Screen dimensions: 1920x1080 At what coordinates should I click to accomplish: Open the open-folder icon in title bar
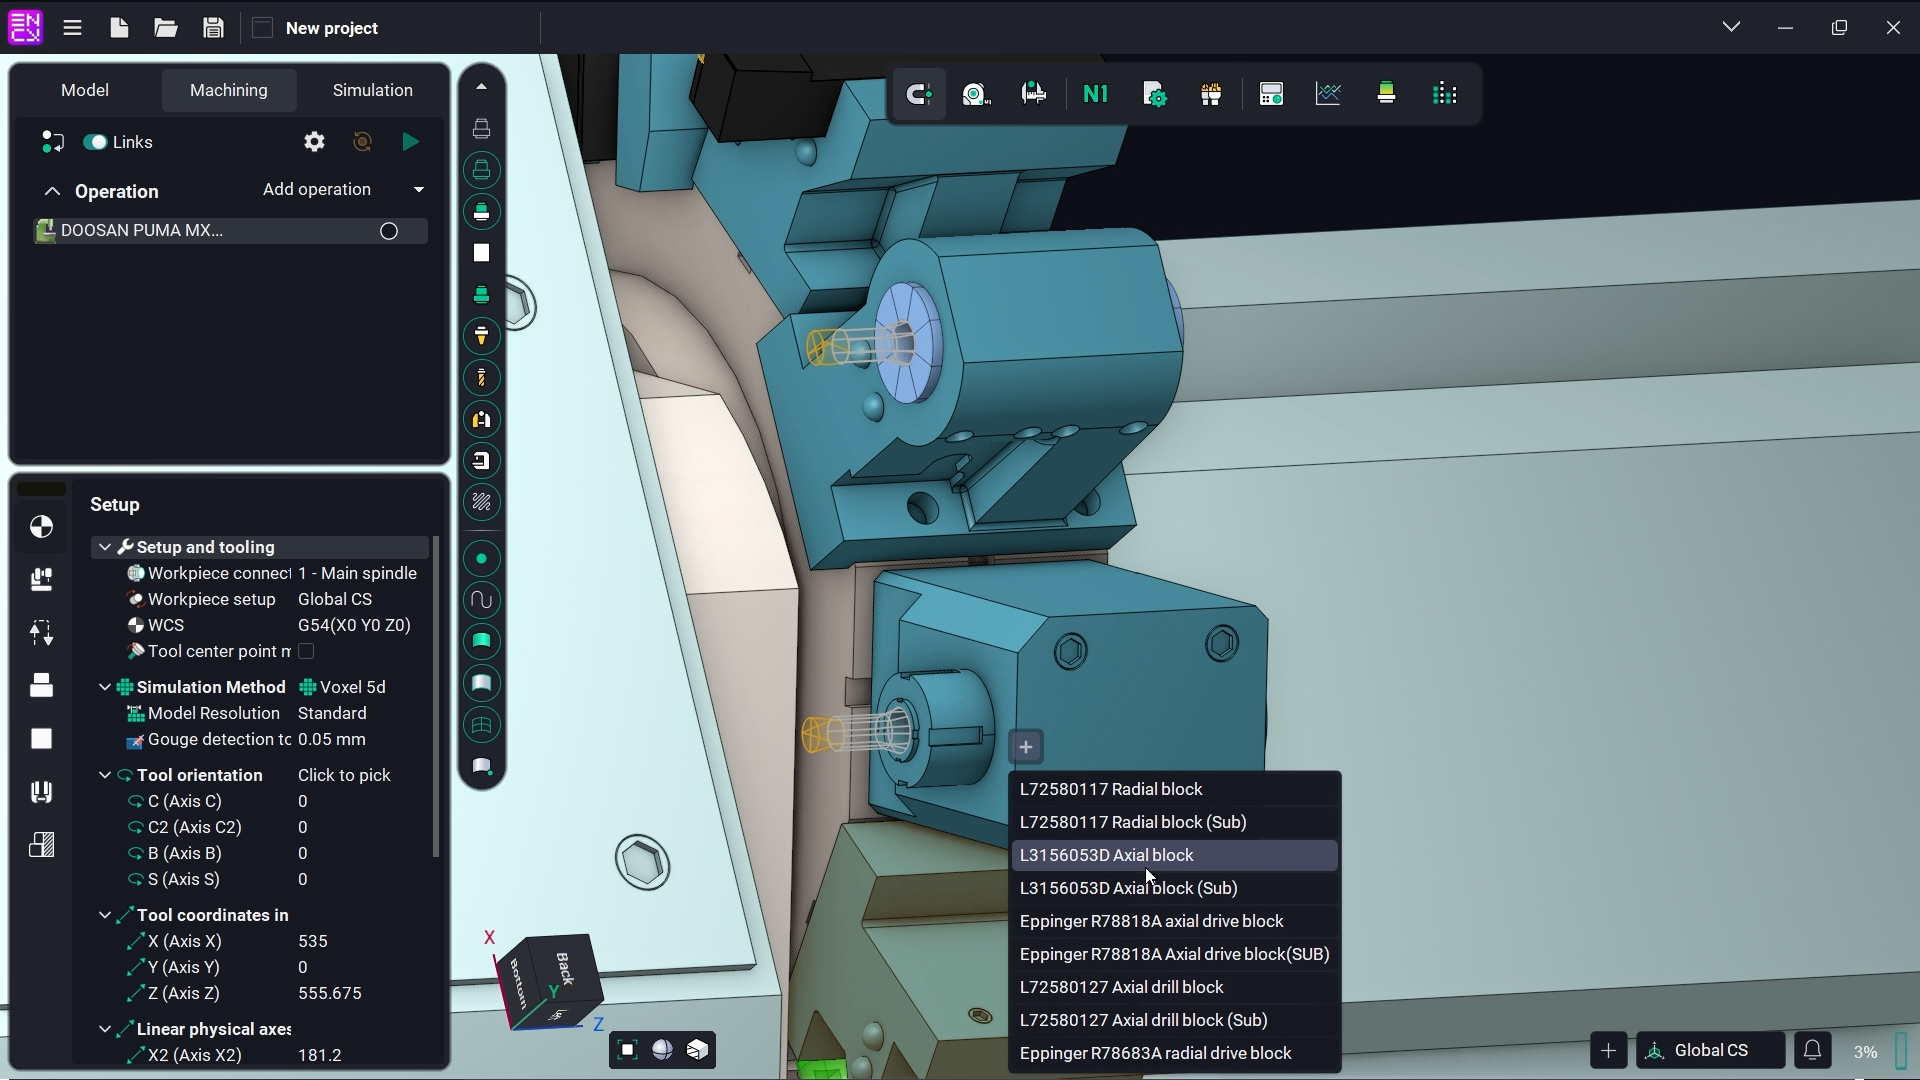(166, 28)
